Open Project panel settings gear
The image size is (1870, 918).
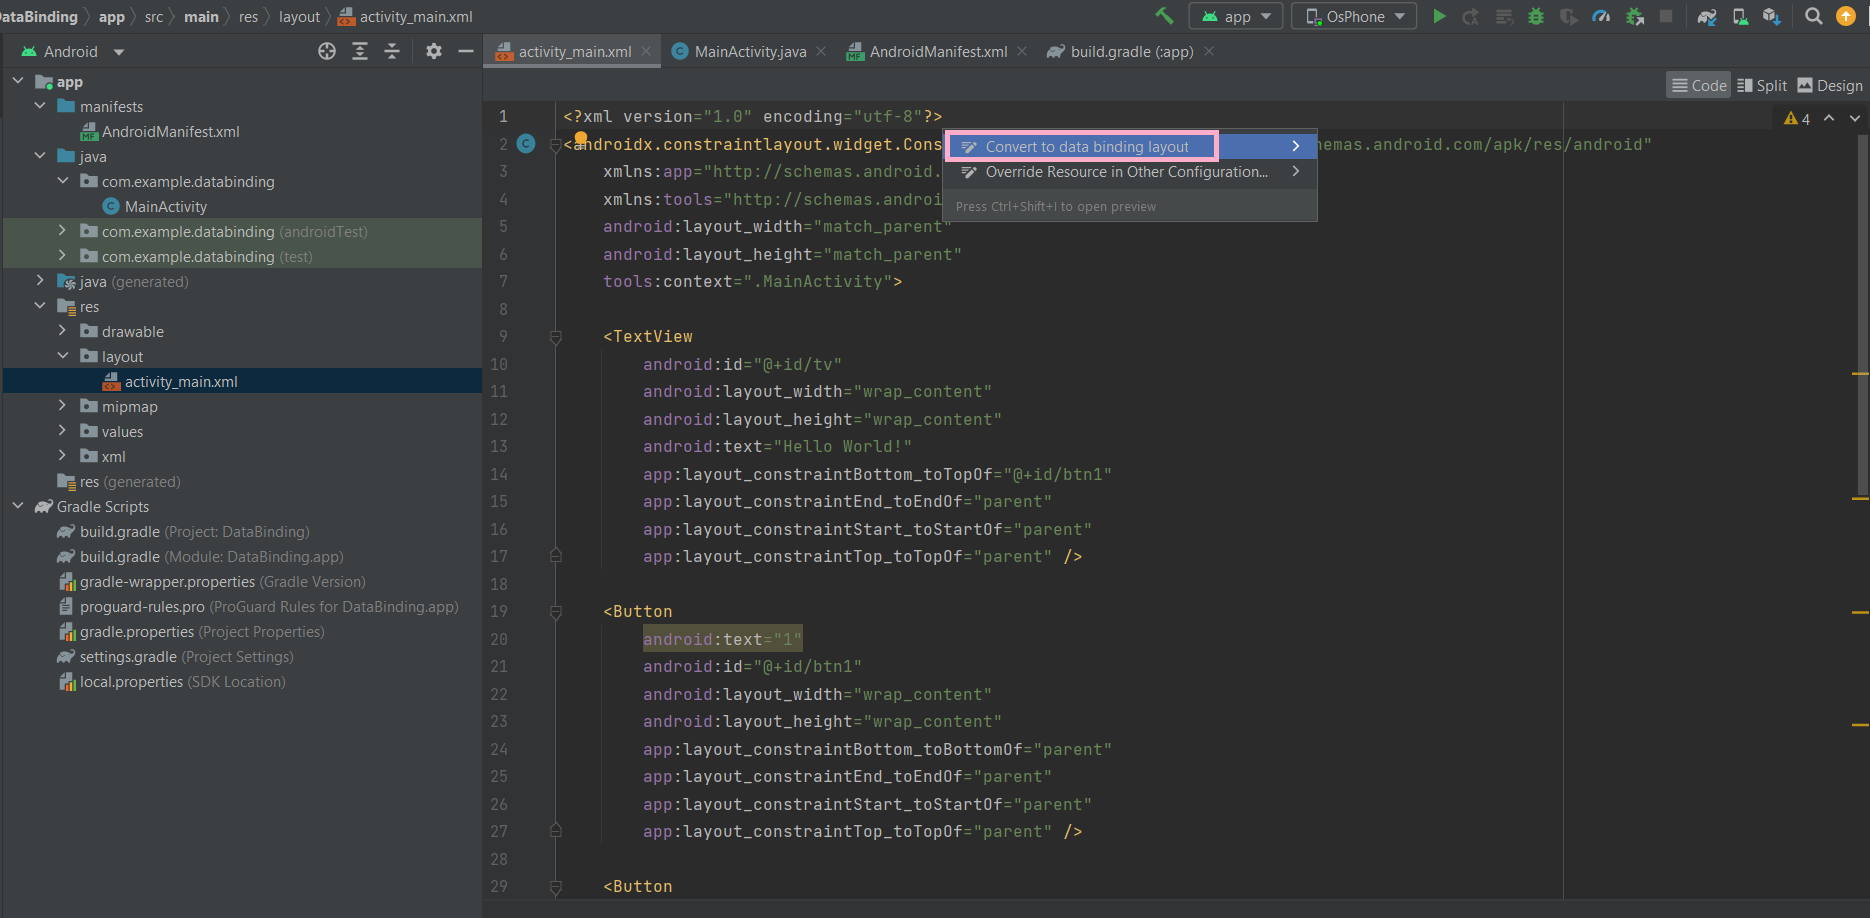[433, 50]
